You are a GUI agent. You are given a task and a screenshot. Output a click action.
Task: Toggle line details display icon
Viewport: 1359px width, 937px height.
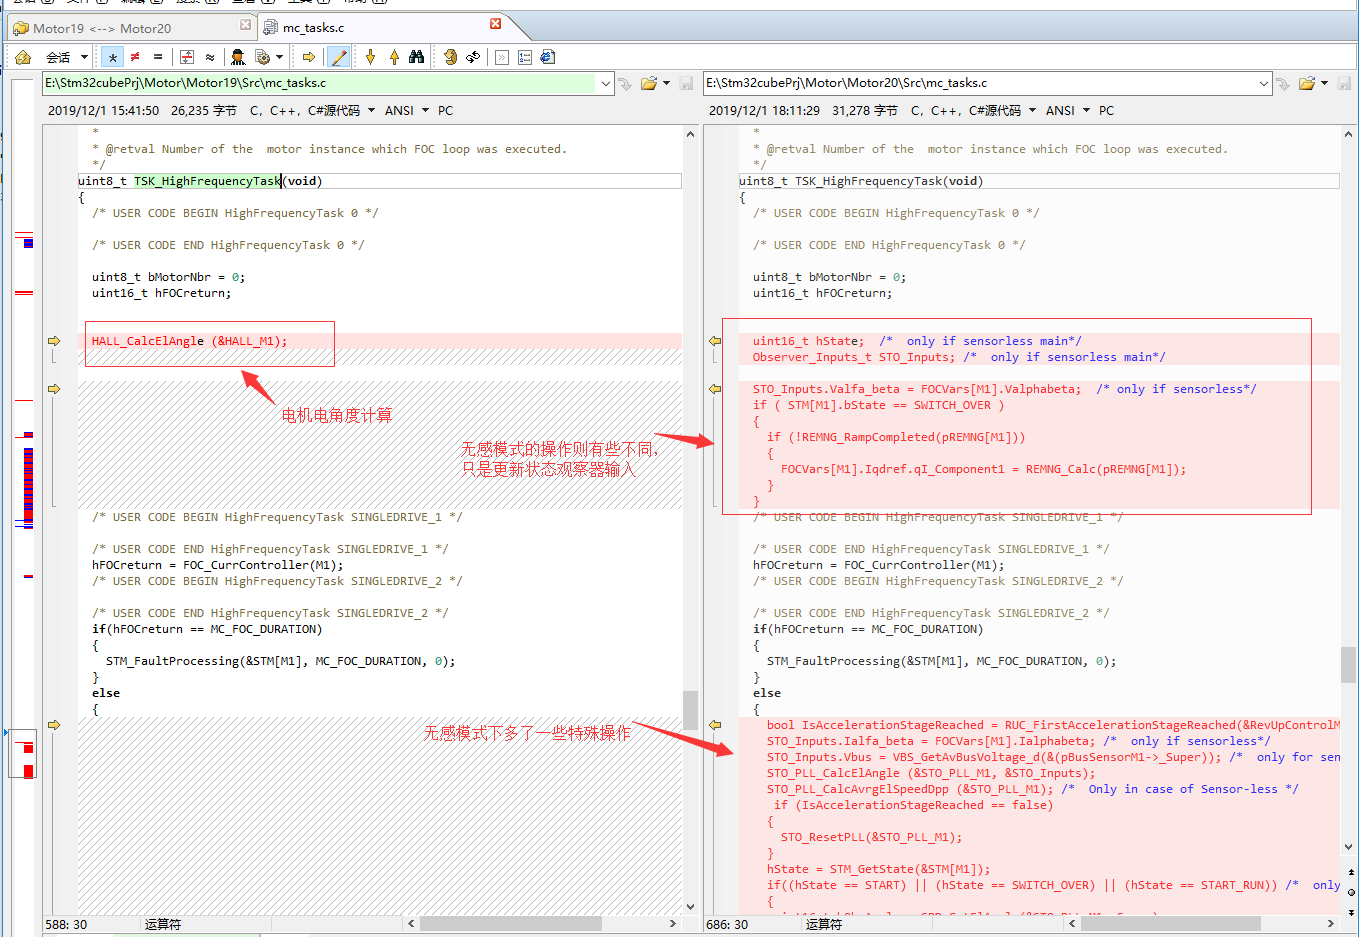pyautogui.click(x=186, y=57)
